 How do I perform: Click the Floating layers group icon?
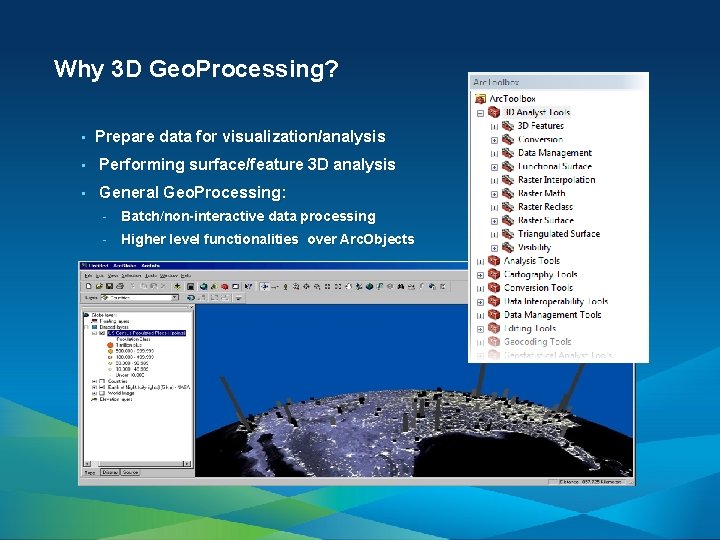click(94, 321)
